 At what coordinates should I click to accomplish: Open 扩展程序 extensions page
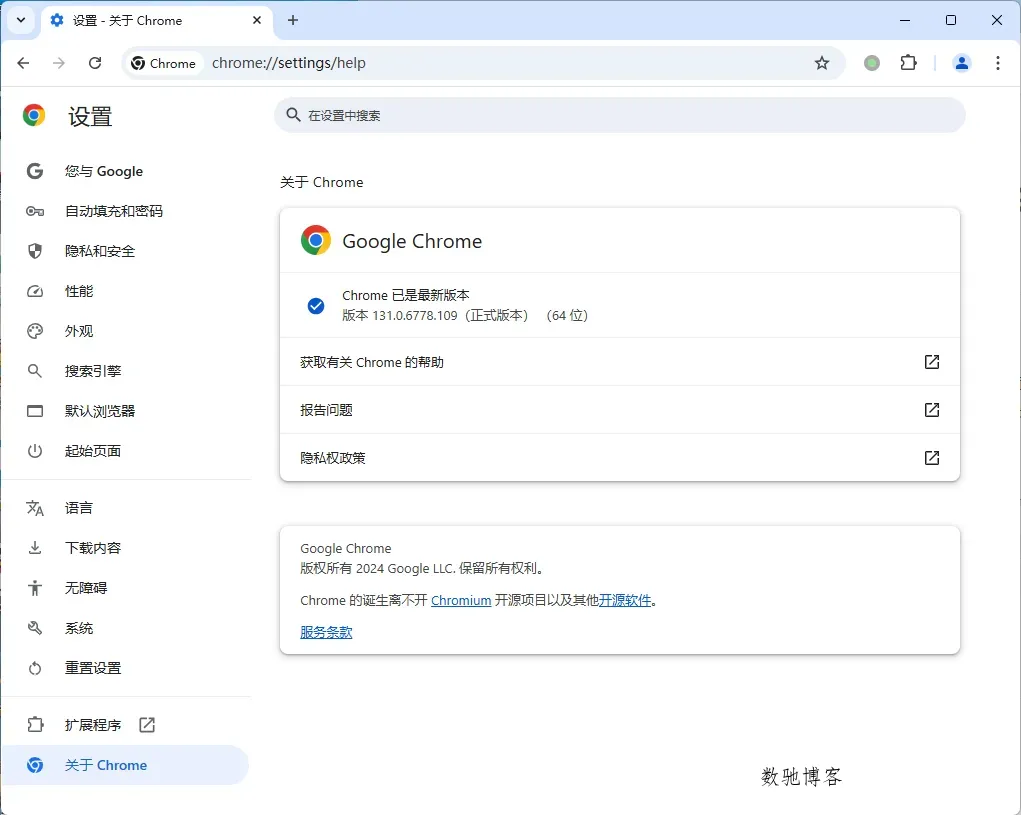(x=127, y=725)
